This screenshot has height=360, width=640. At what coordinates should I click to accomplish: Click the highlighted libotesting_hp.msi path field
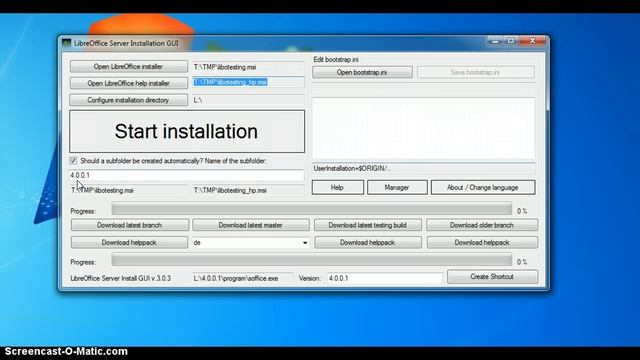click(248, 82)
